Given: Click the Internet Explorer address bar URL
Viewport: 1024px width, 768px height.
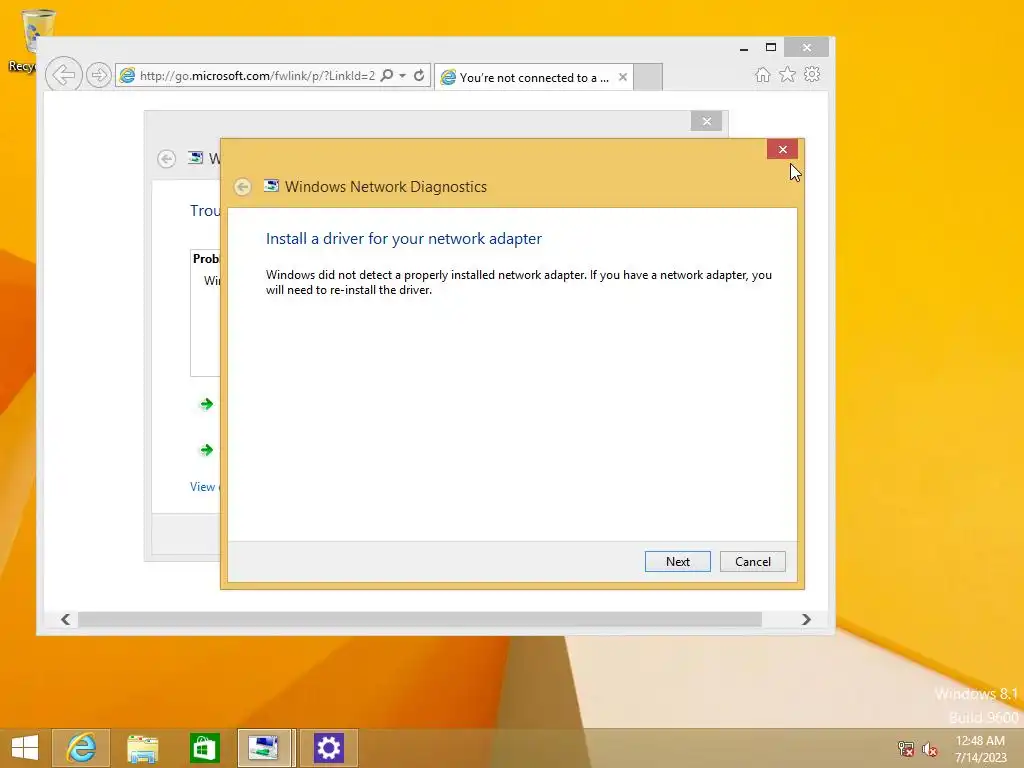Looking at the screenshot, I should [257, 76].
